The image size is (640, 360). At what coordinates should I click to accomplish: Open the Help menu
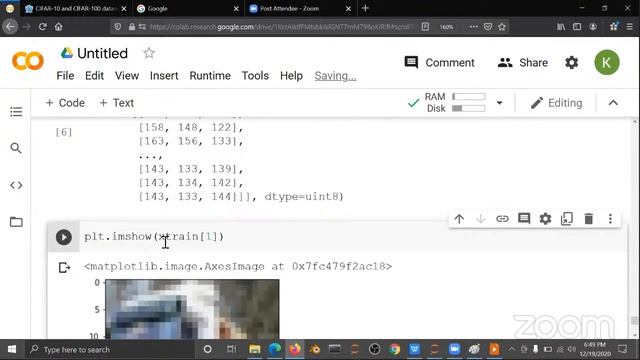(x=291, y=76)
